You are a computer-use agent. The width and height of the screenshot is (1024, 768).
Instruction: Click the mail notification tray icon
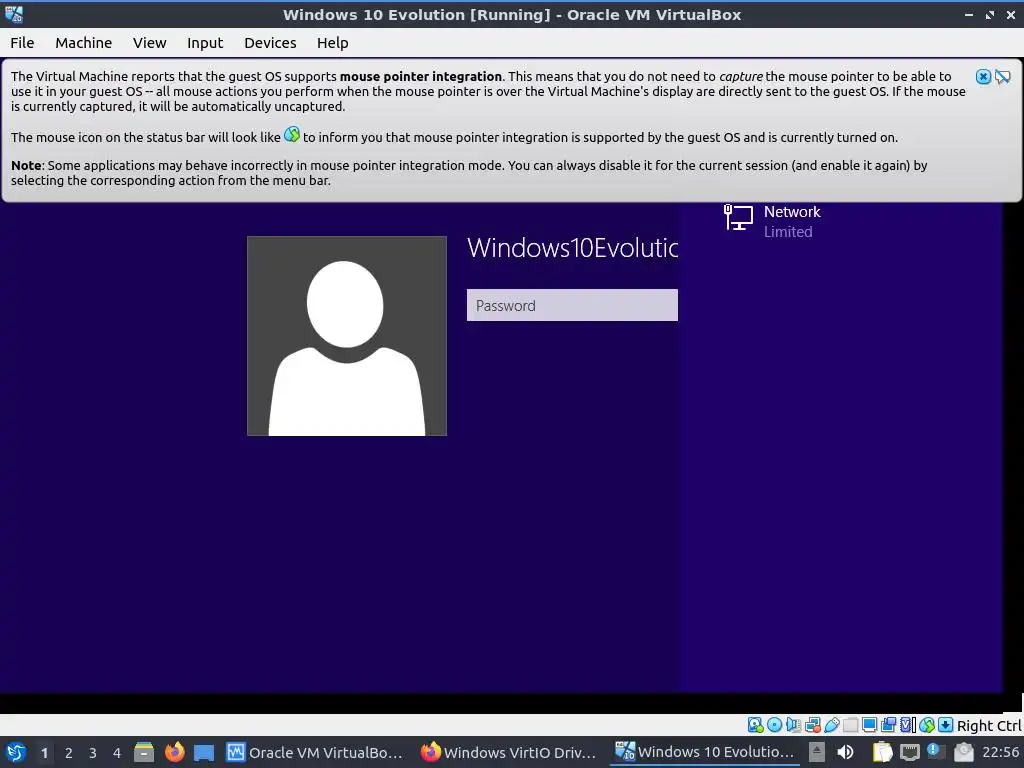coord(963,752)
